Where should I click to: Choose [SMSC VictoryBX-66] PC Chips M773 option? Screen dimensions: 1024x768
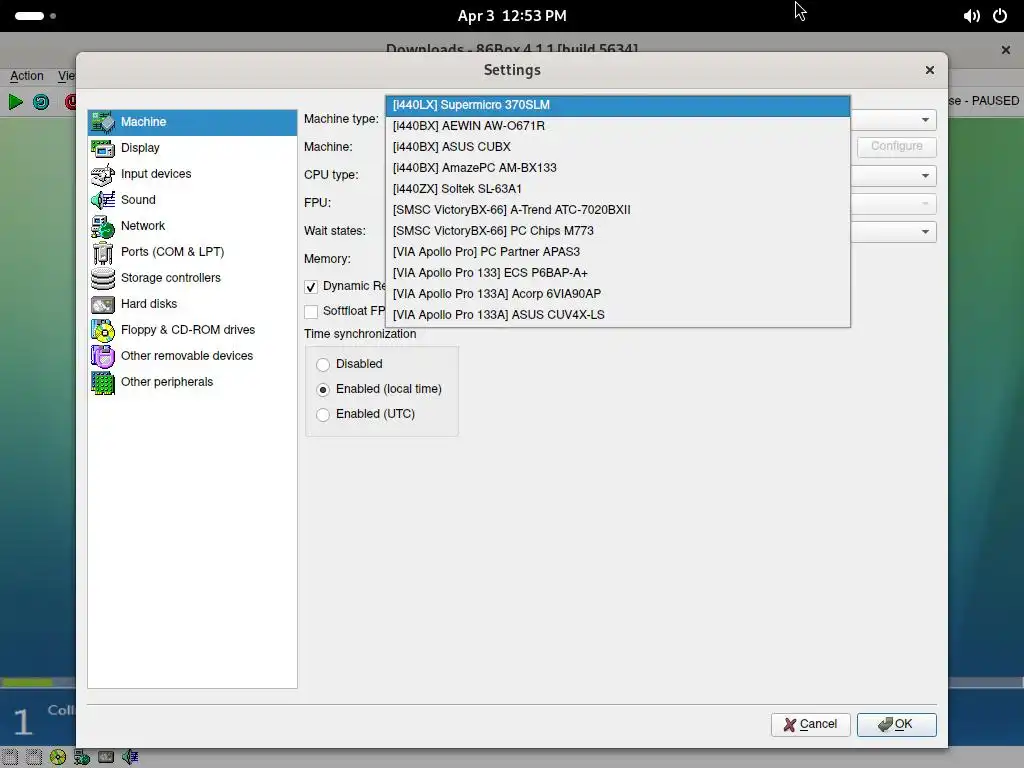tap(618, 231)
